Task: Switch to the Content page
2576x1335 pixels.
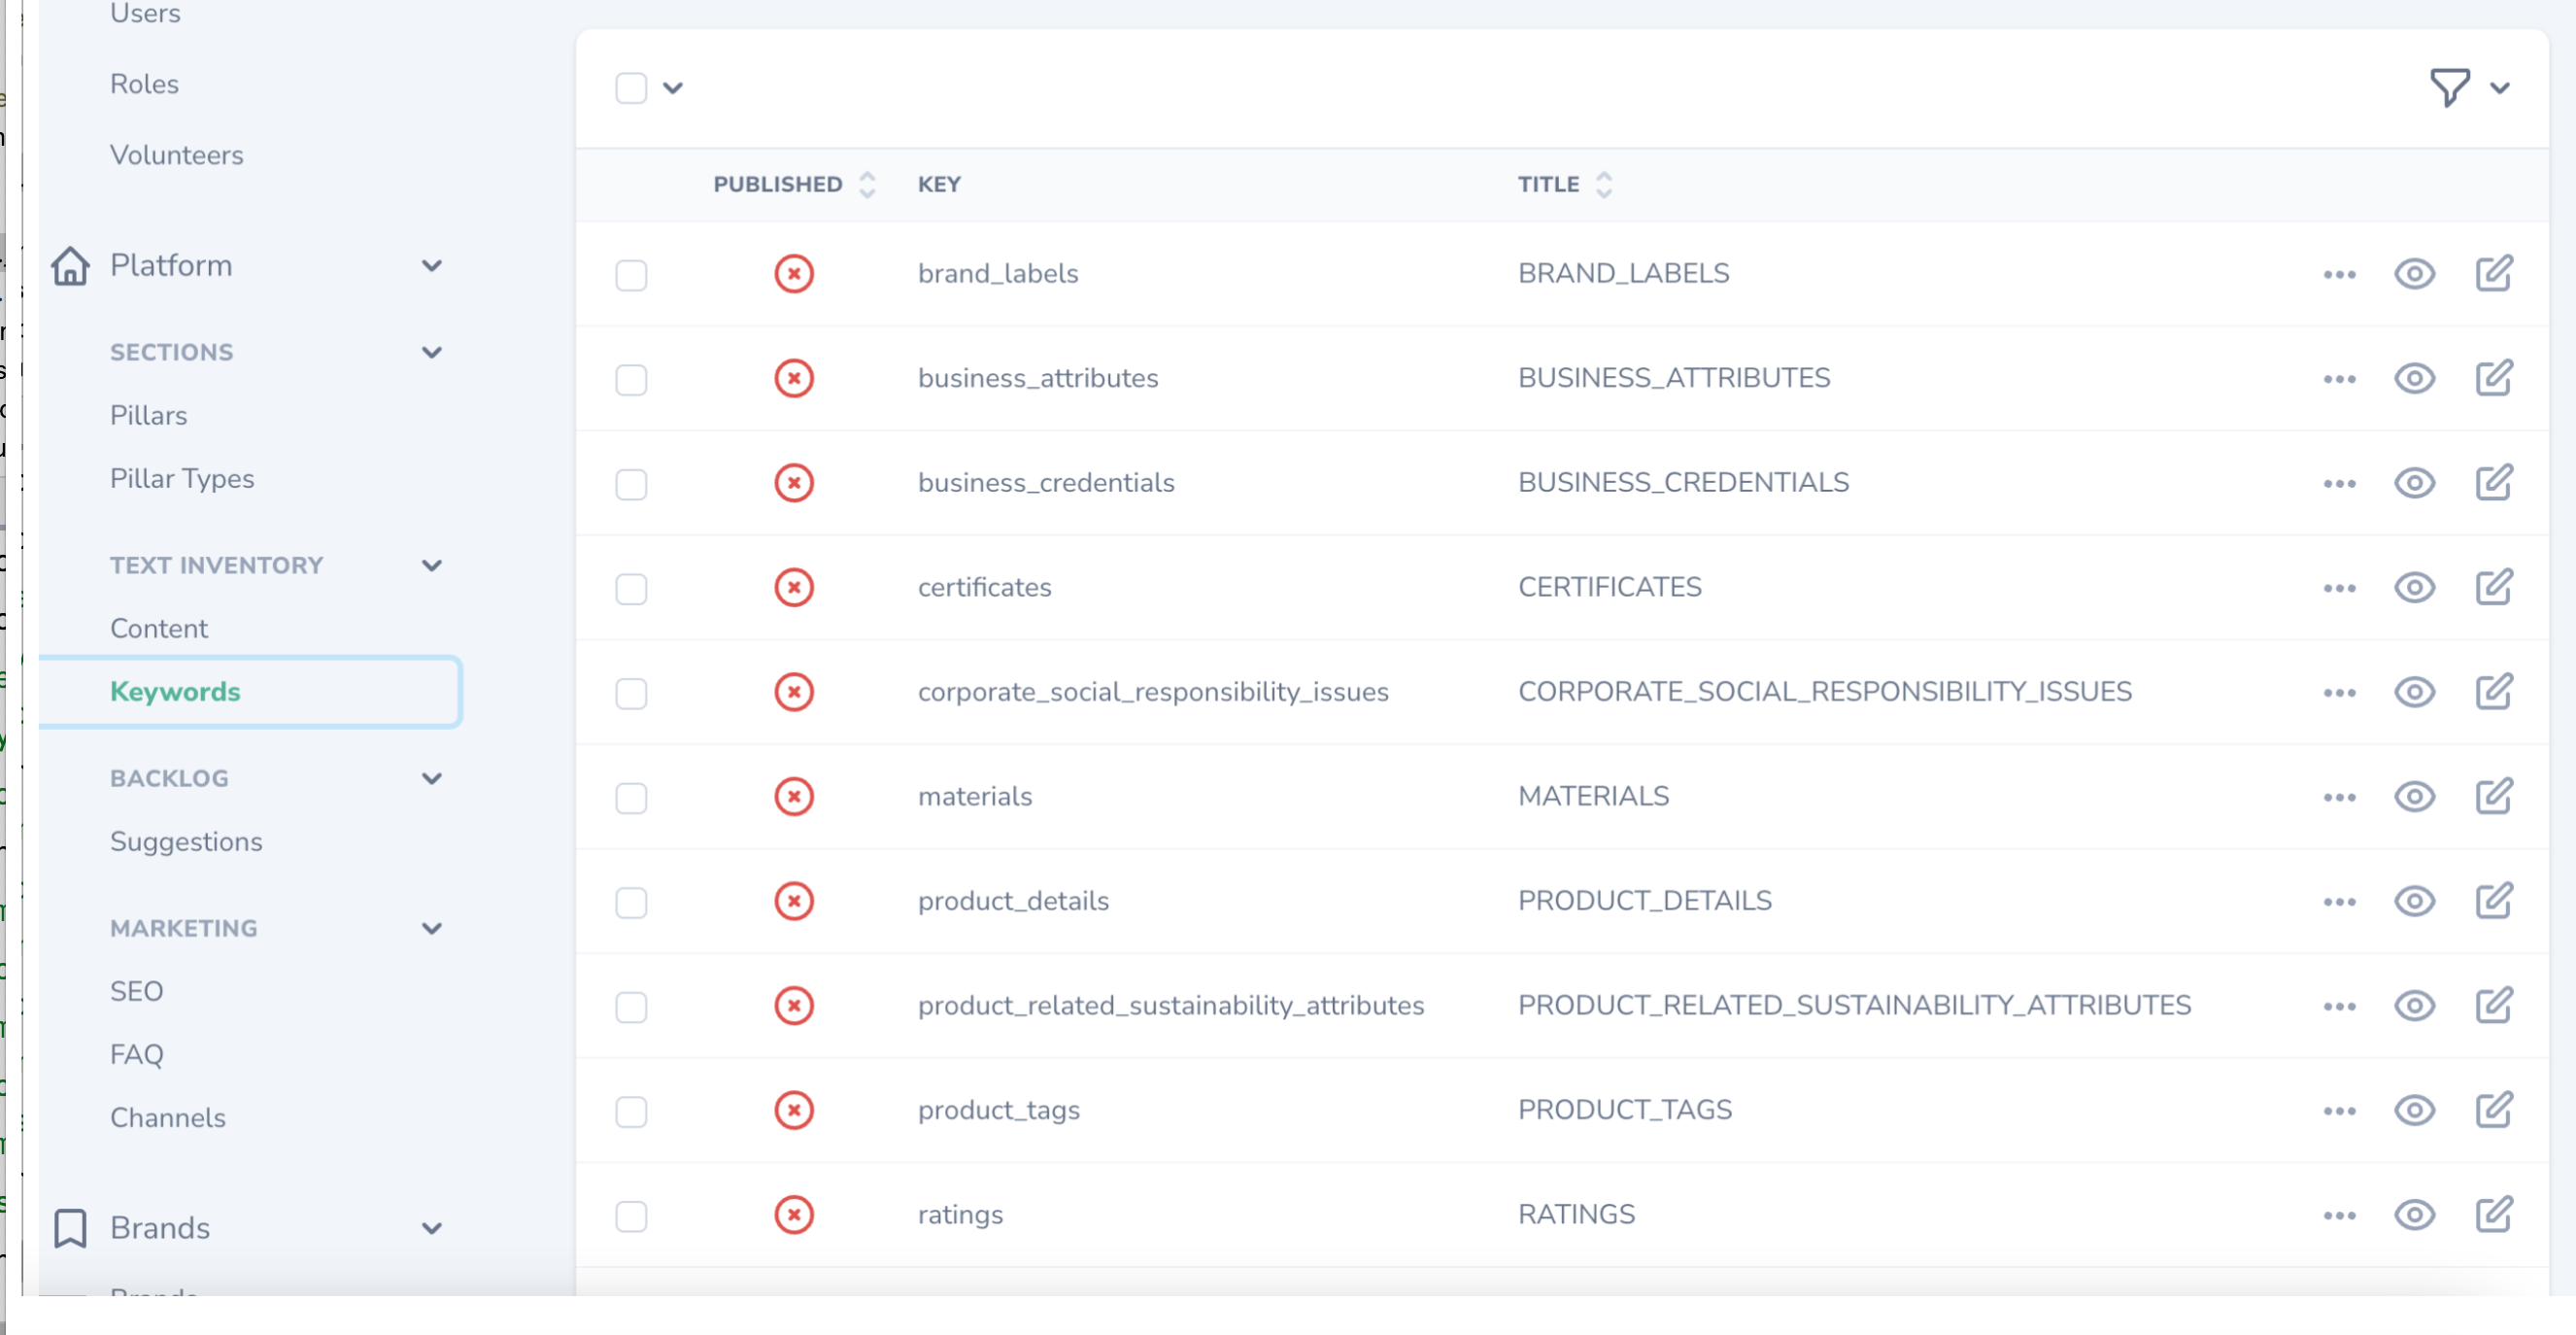Action: point(159,628)
